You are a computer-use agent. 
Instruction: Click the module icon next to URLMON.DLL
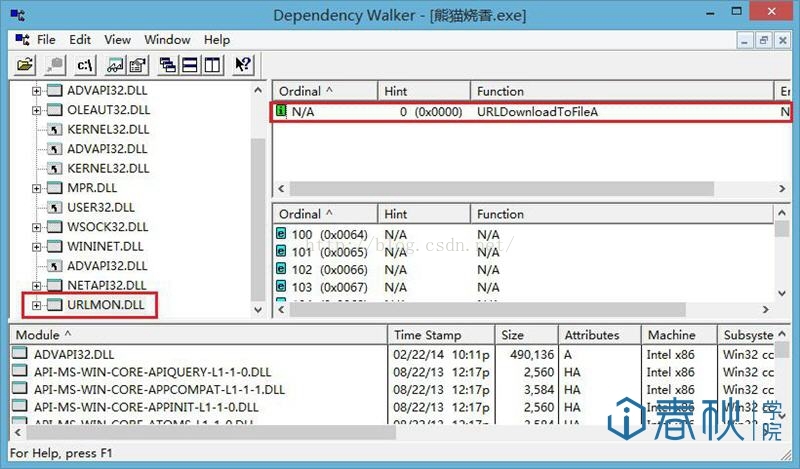coord(55,305)
